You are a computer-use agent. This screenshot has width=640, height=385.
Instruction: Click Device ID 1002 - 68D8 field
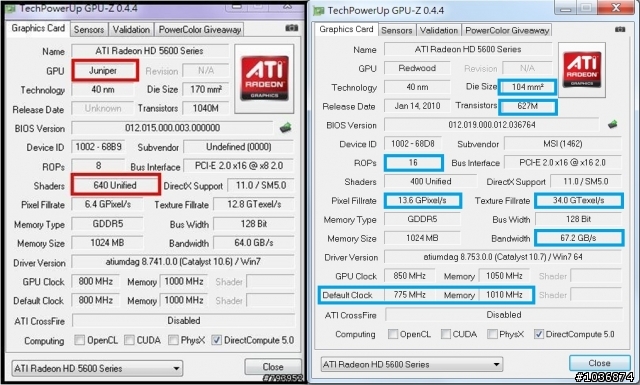[413, 143]
